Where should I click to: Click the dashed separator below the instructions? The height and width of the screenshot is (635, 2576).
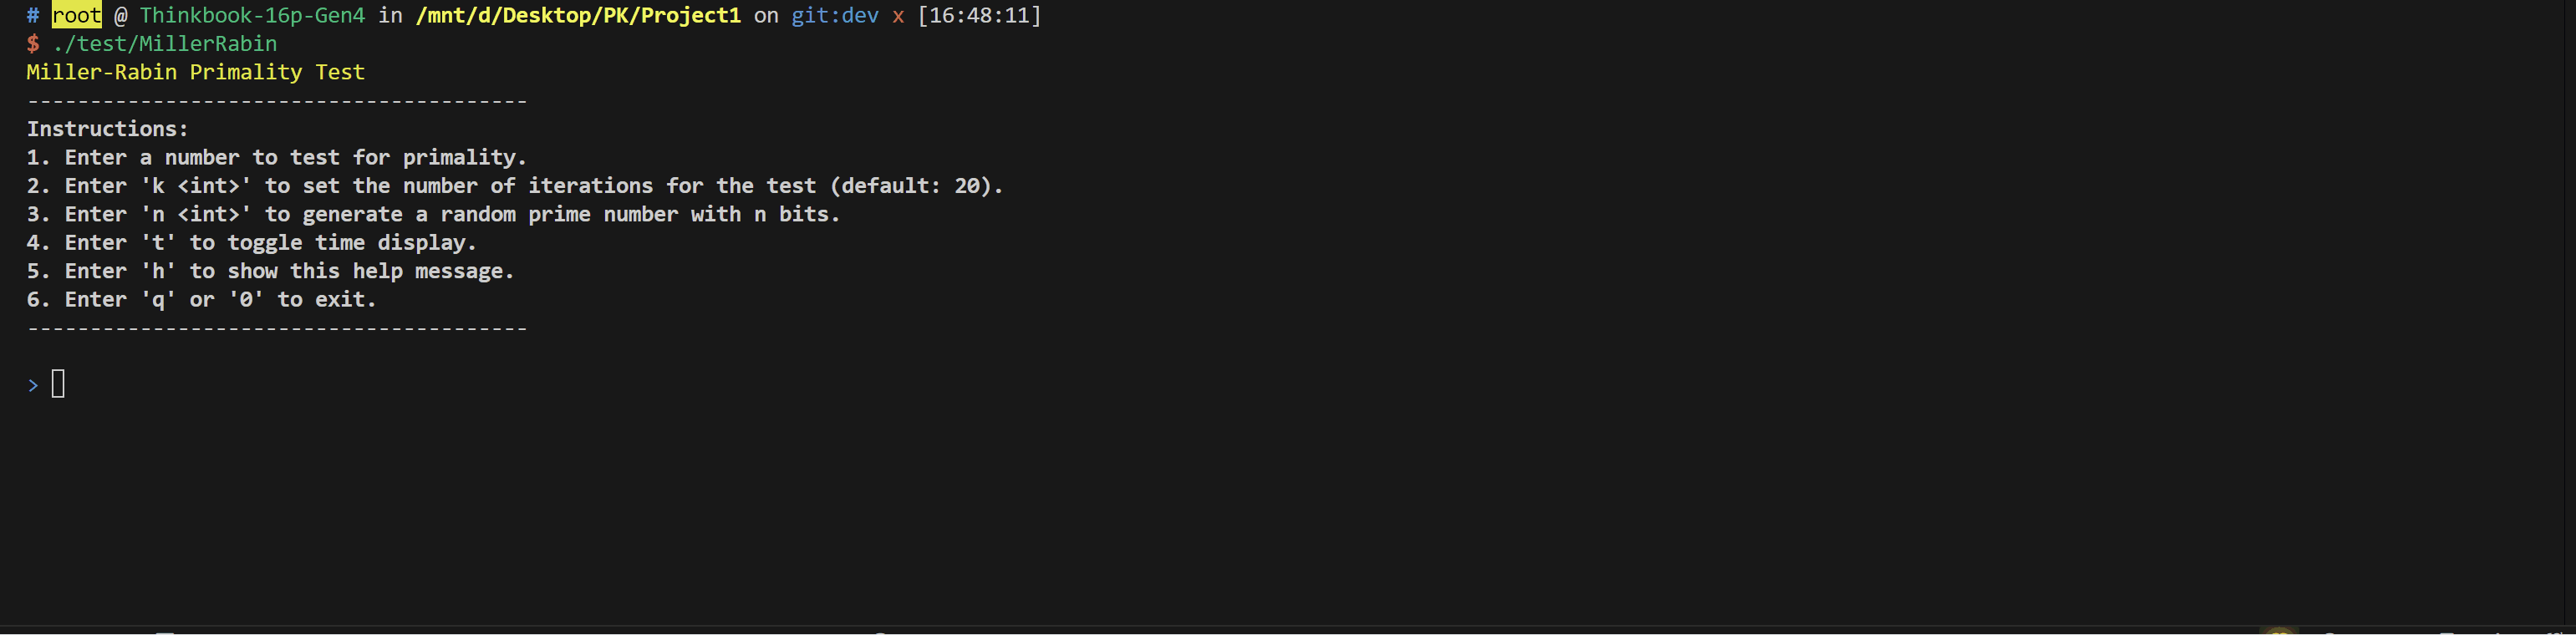tap(277, 328)
